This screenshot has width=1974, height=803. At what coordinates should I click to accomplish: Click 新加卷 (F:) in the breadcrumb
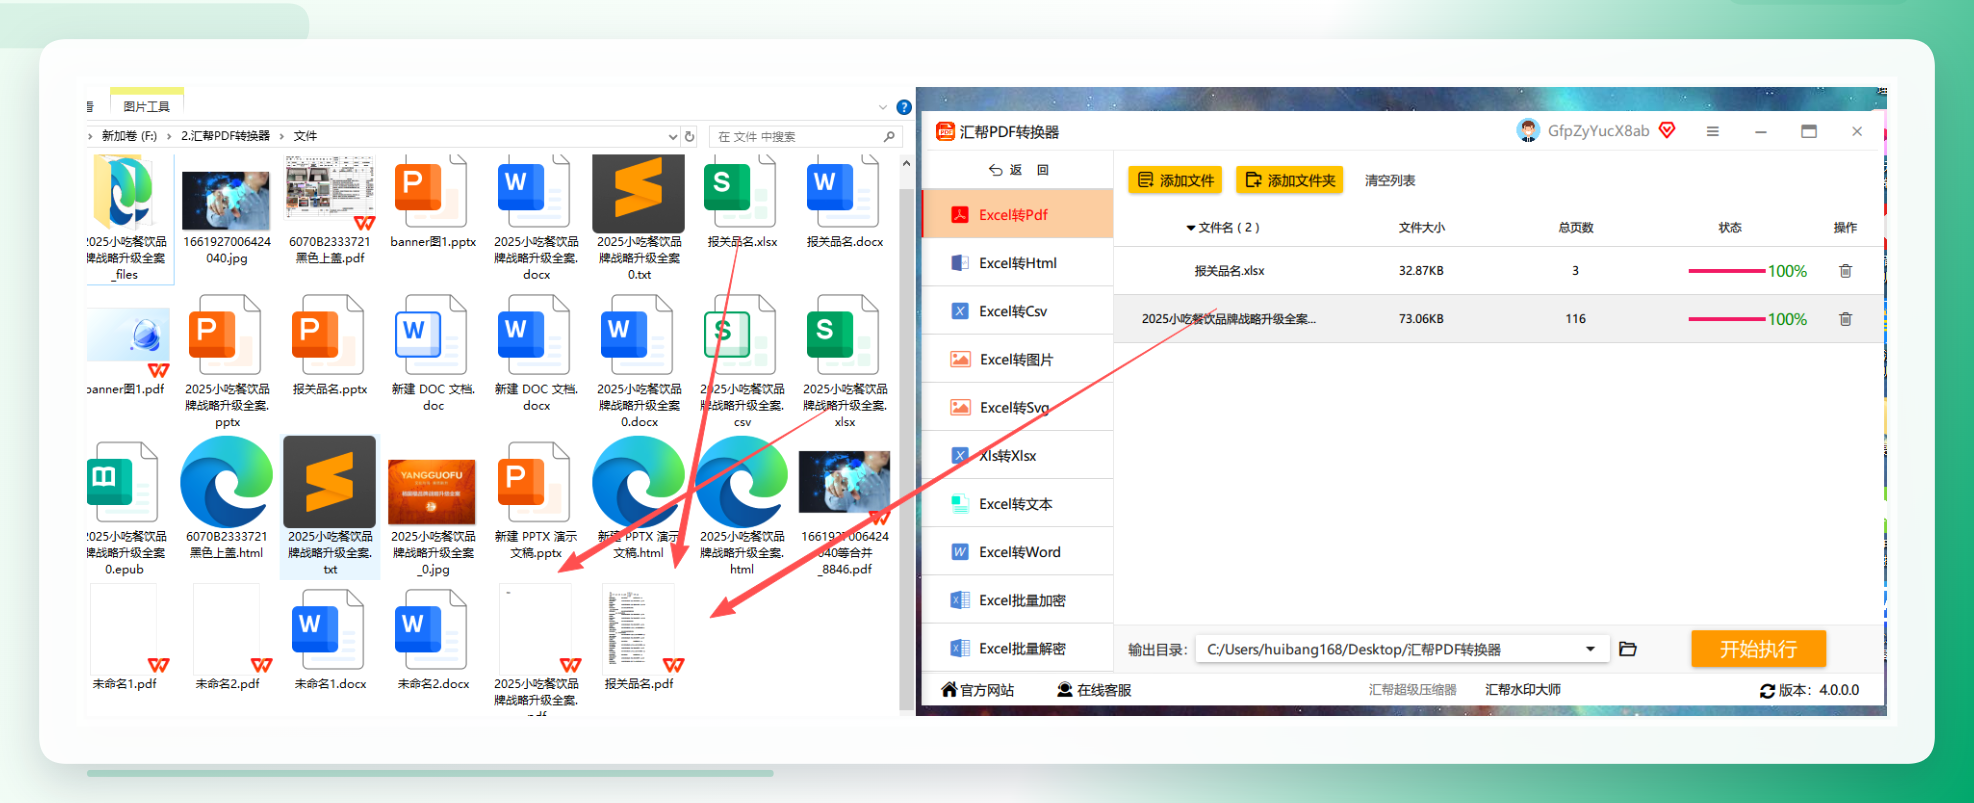[x=129, y=136]
